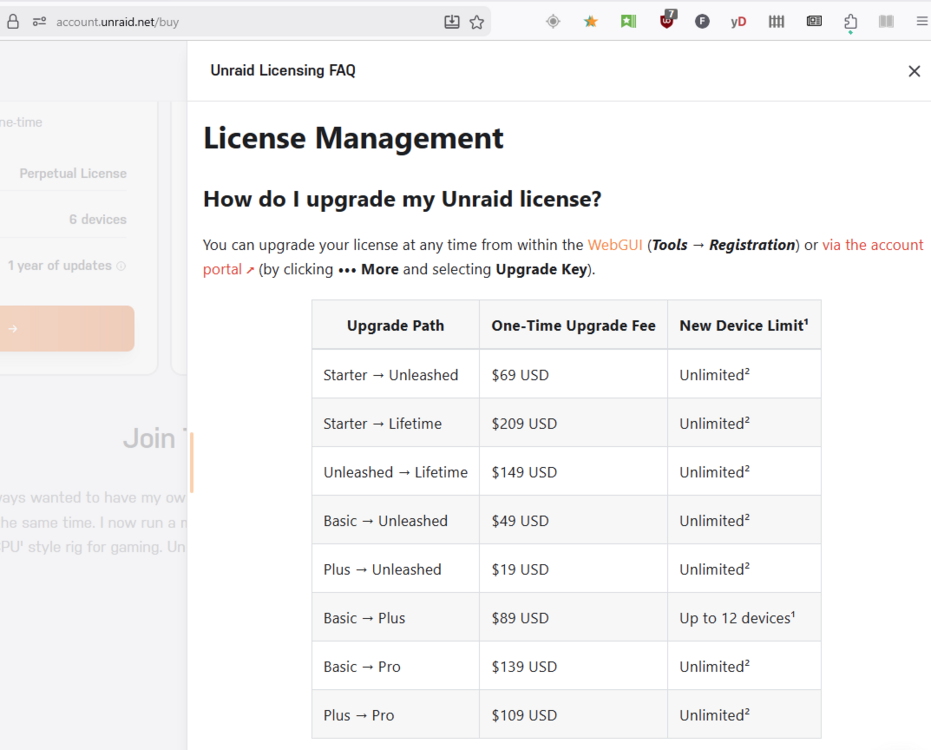Screen dimensions: 931x750
Task: Click the site security lock icon
Action: [13, 22]
